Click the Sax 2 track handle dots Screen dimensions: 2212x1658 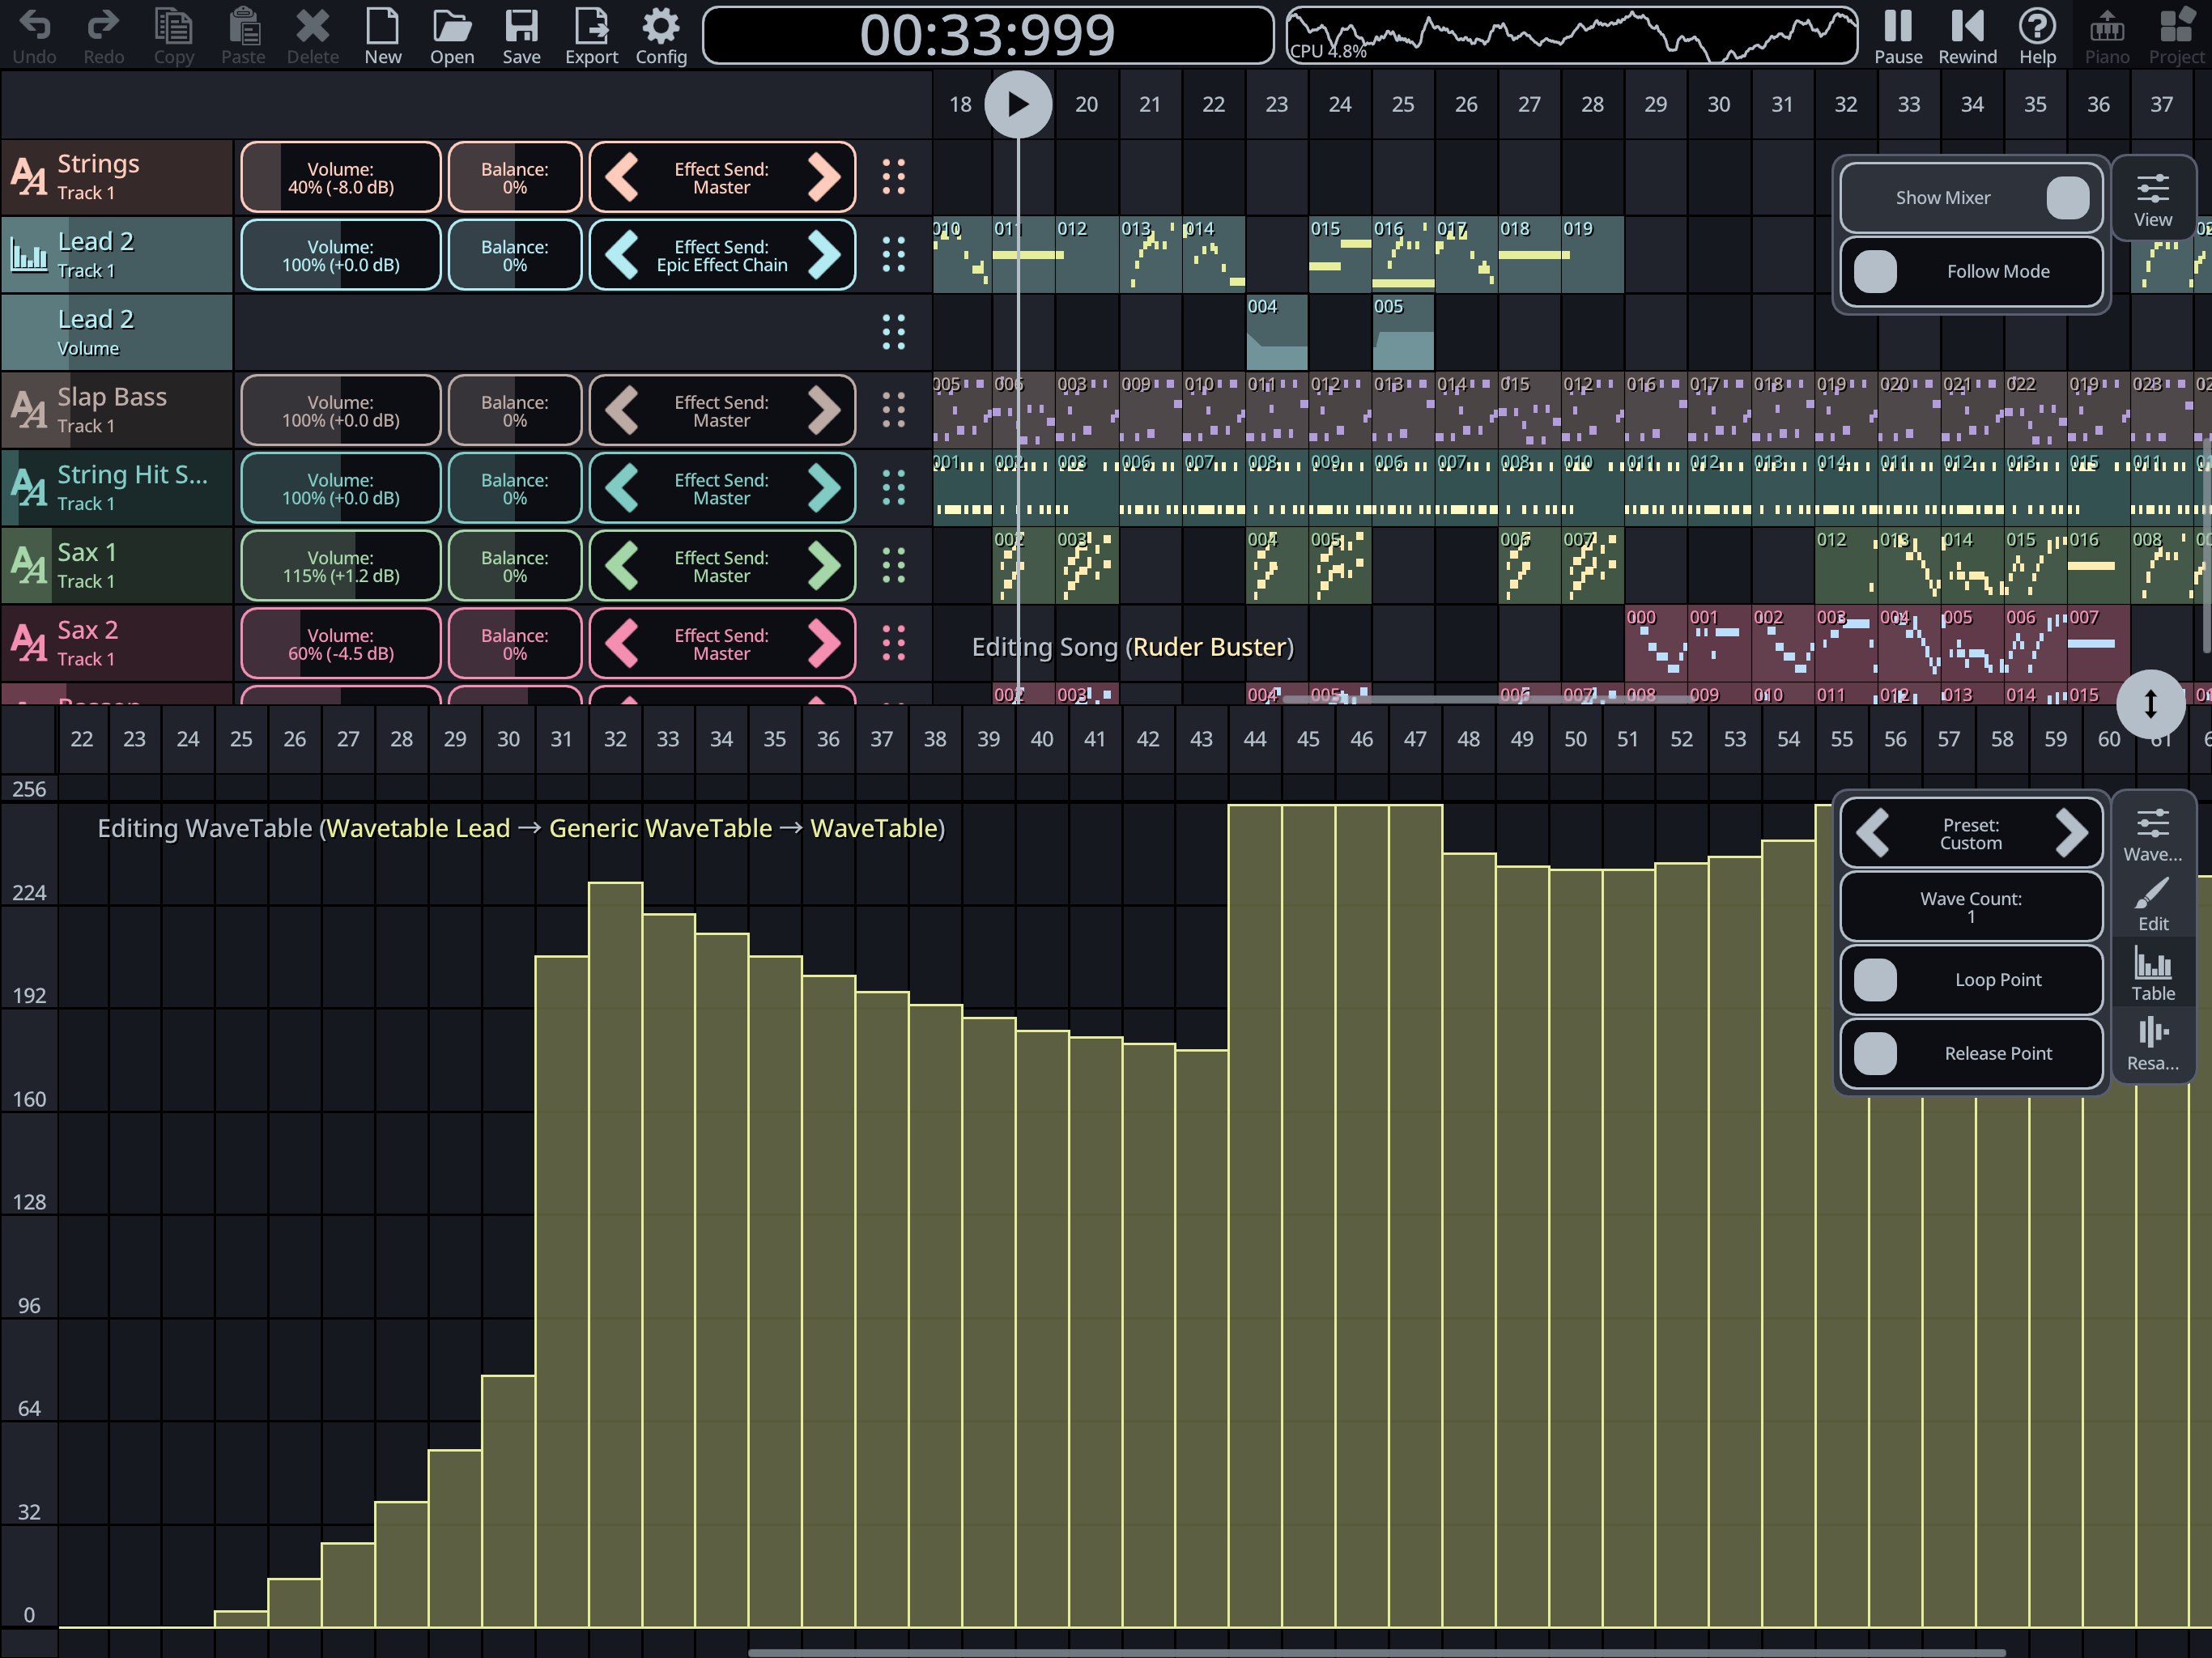click(893, 643)
